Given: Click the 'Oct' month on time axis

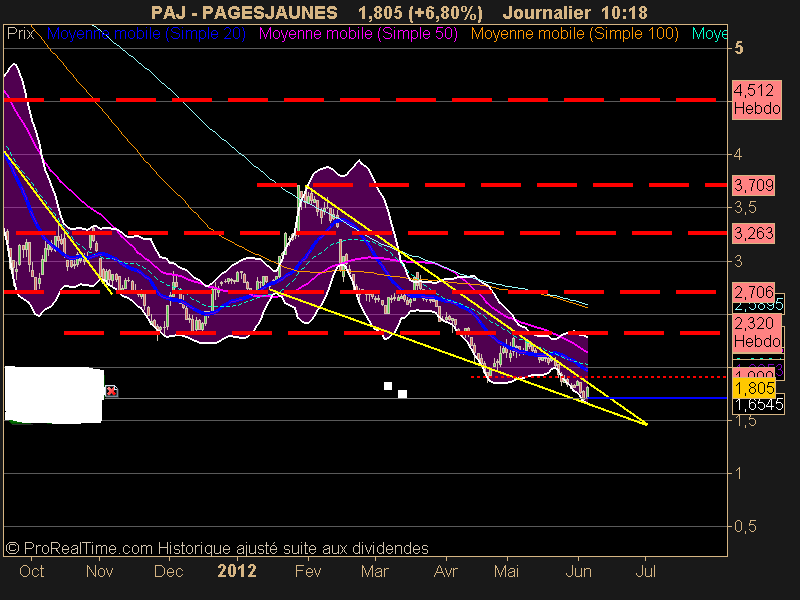Looking at the screenshot, I should (32, 570).
